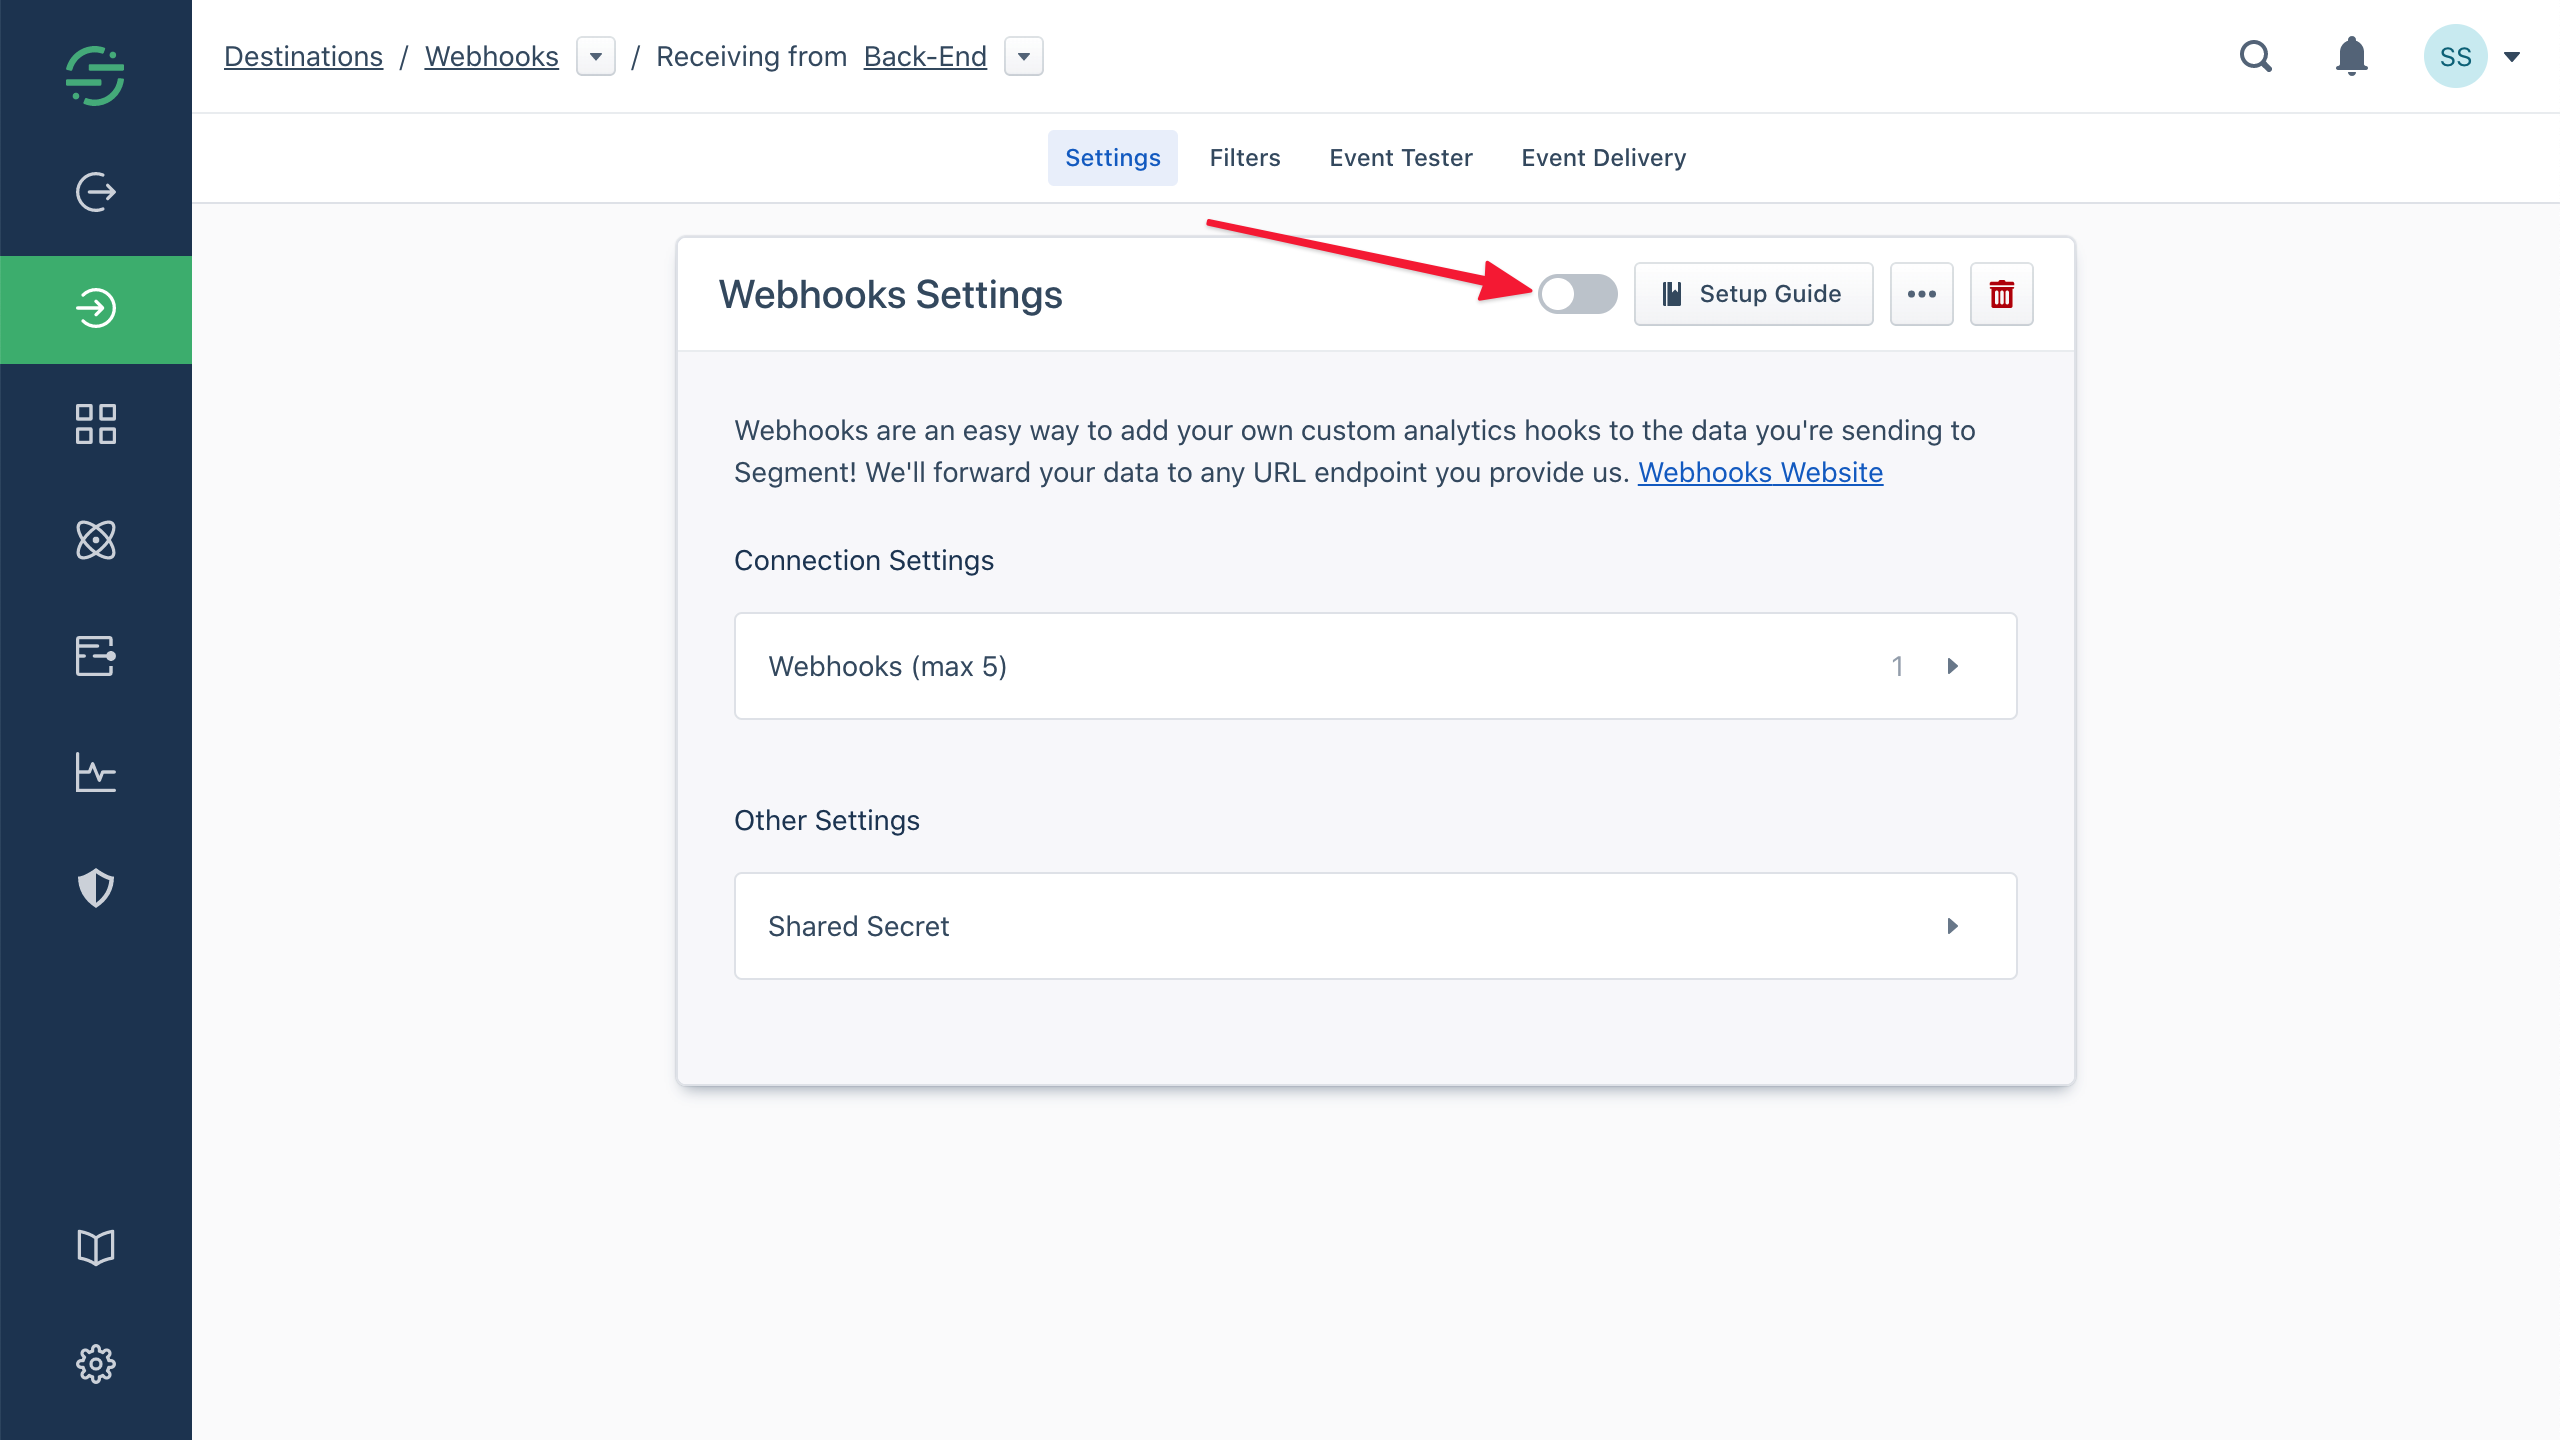Screen dimensions: 2560x1440
Task: Enable the Webhooks destination toggle
Action: click(1578, 294)
